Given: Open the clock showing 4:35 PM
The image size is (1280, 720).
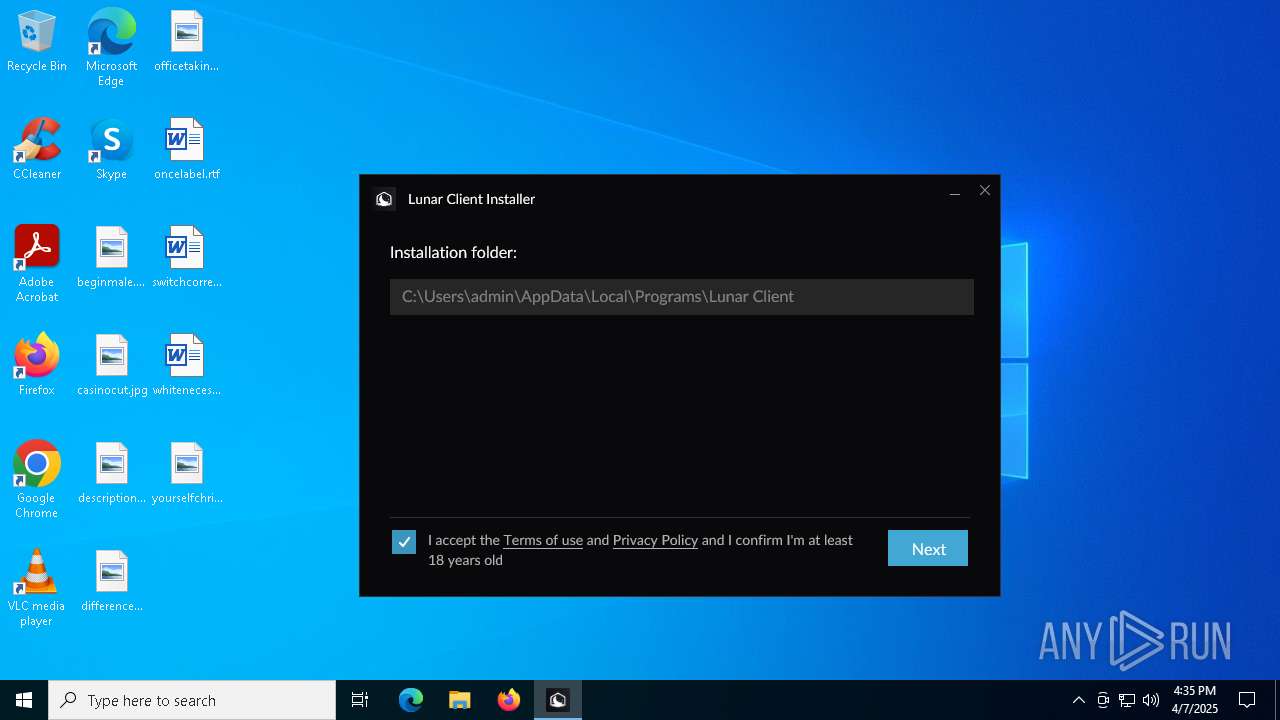Looking at the screenshot, I should coord(1194,700).
